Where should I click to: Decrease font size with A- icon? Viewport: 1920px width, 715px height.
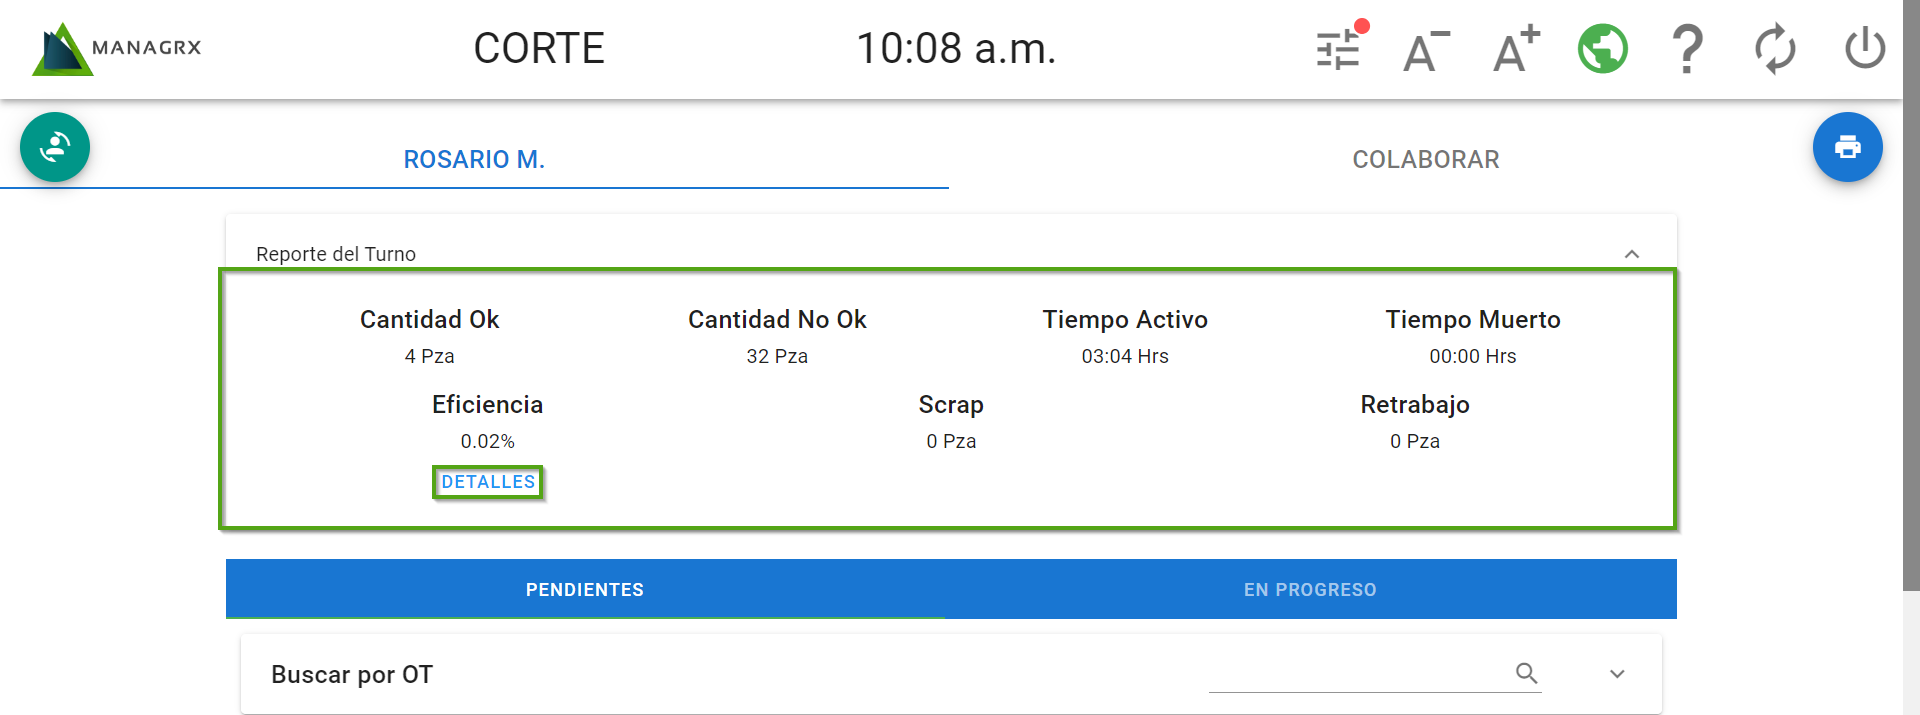pos(1425,50)
